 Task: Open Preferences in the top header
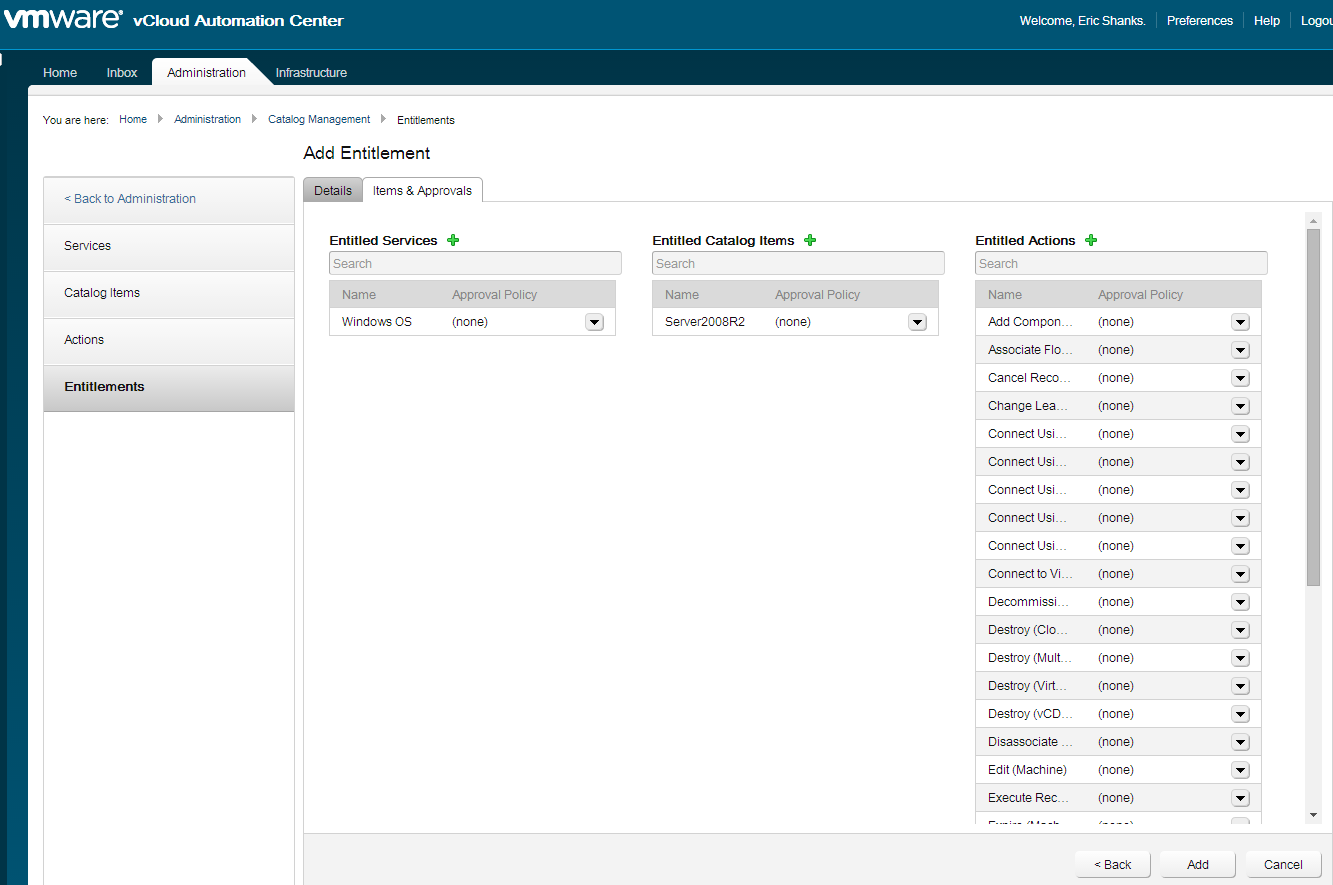tap(1199, 21)
